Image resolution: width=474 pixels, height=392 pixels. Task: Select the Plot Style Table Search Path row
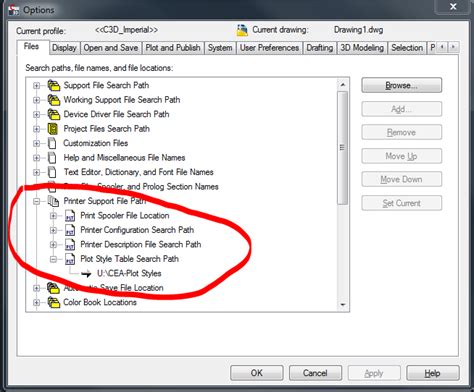tap(130, 259)
